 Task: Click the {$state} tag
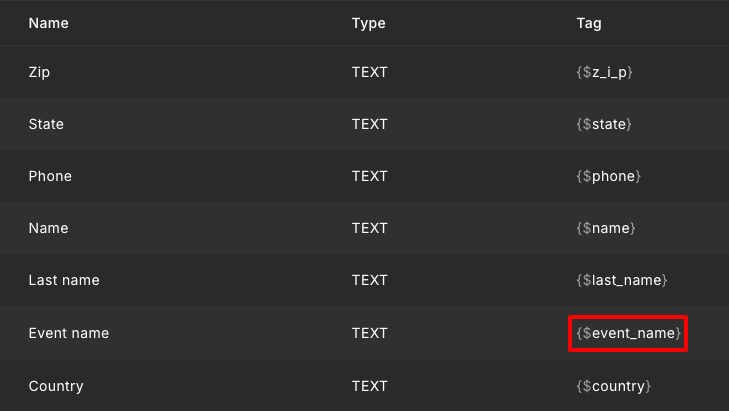(604, 124)
